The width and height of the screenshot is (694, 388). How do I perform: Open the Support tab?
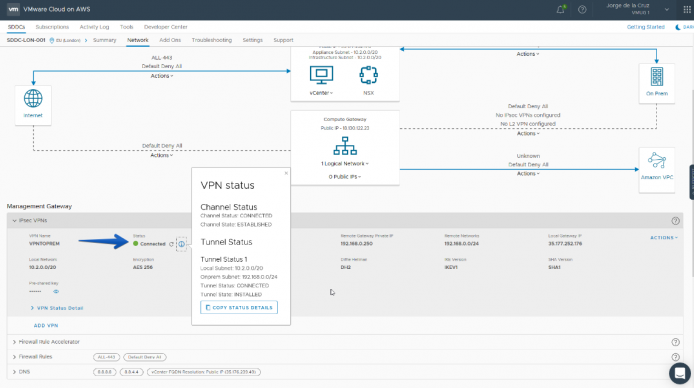tap(283, 40)
